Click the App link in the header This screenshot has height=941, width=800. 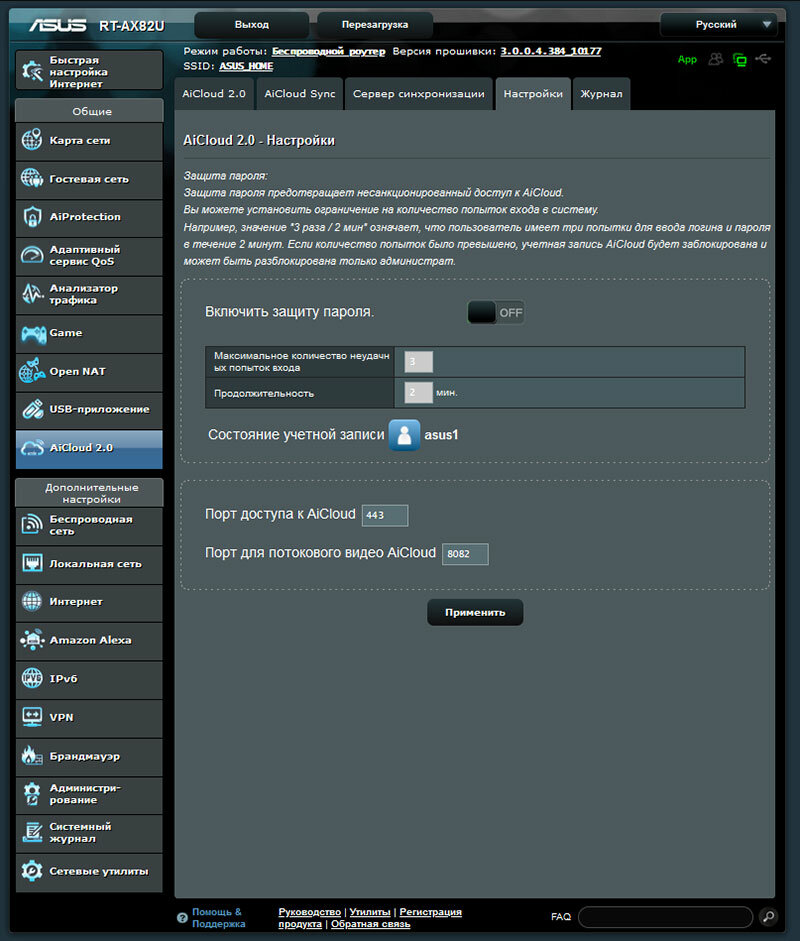pyautogui.click(x=687, y=59)
